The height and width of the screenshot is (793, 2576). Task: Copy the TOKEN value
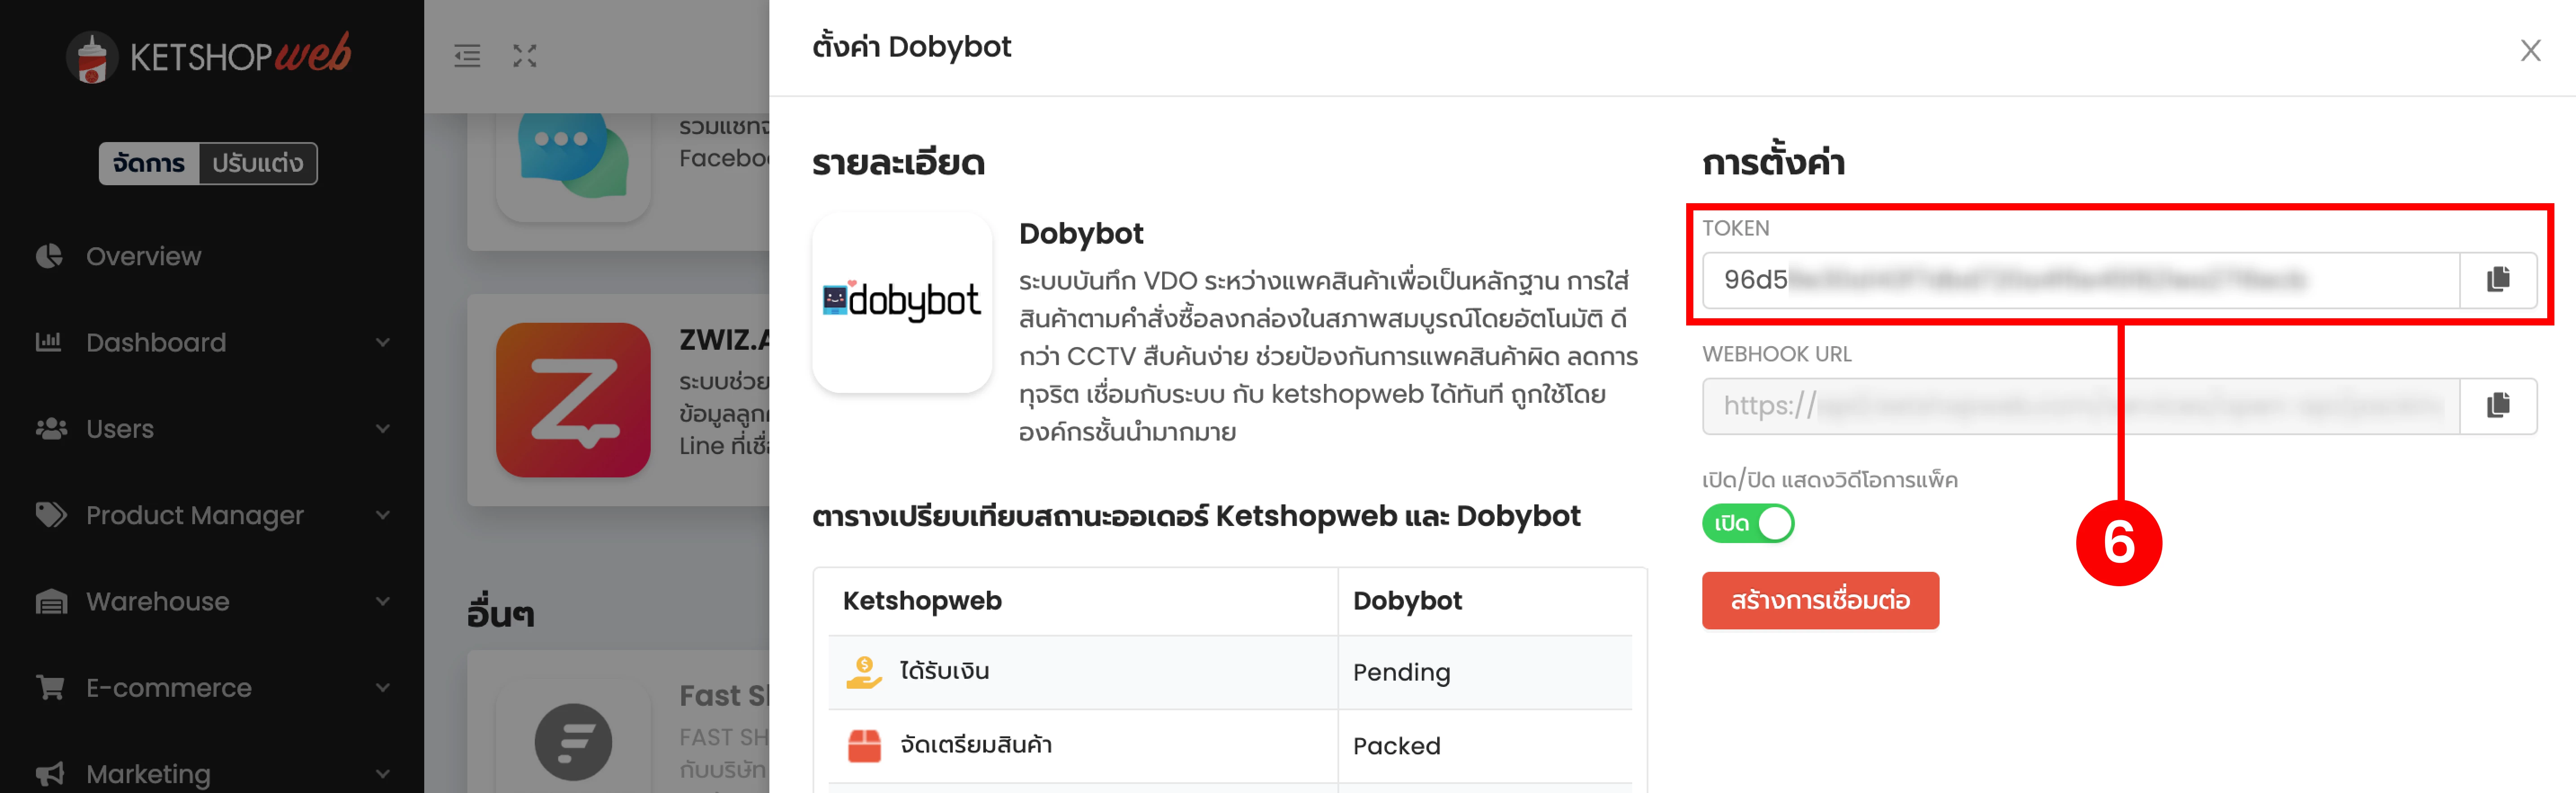coord(2498,279)
